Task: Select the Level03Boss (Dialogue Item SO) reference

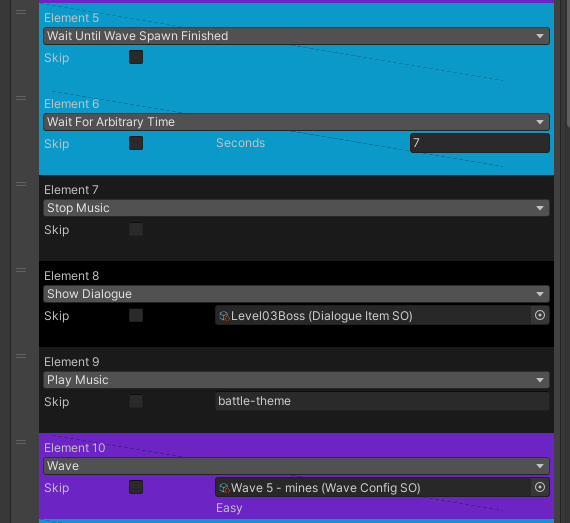Action: (373, 315)
